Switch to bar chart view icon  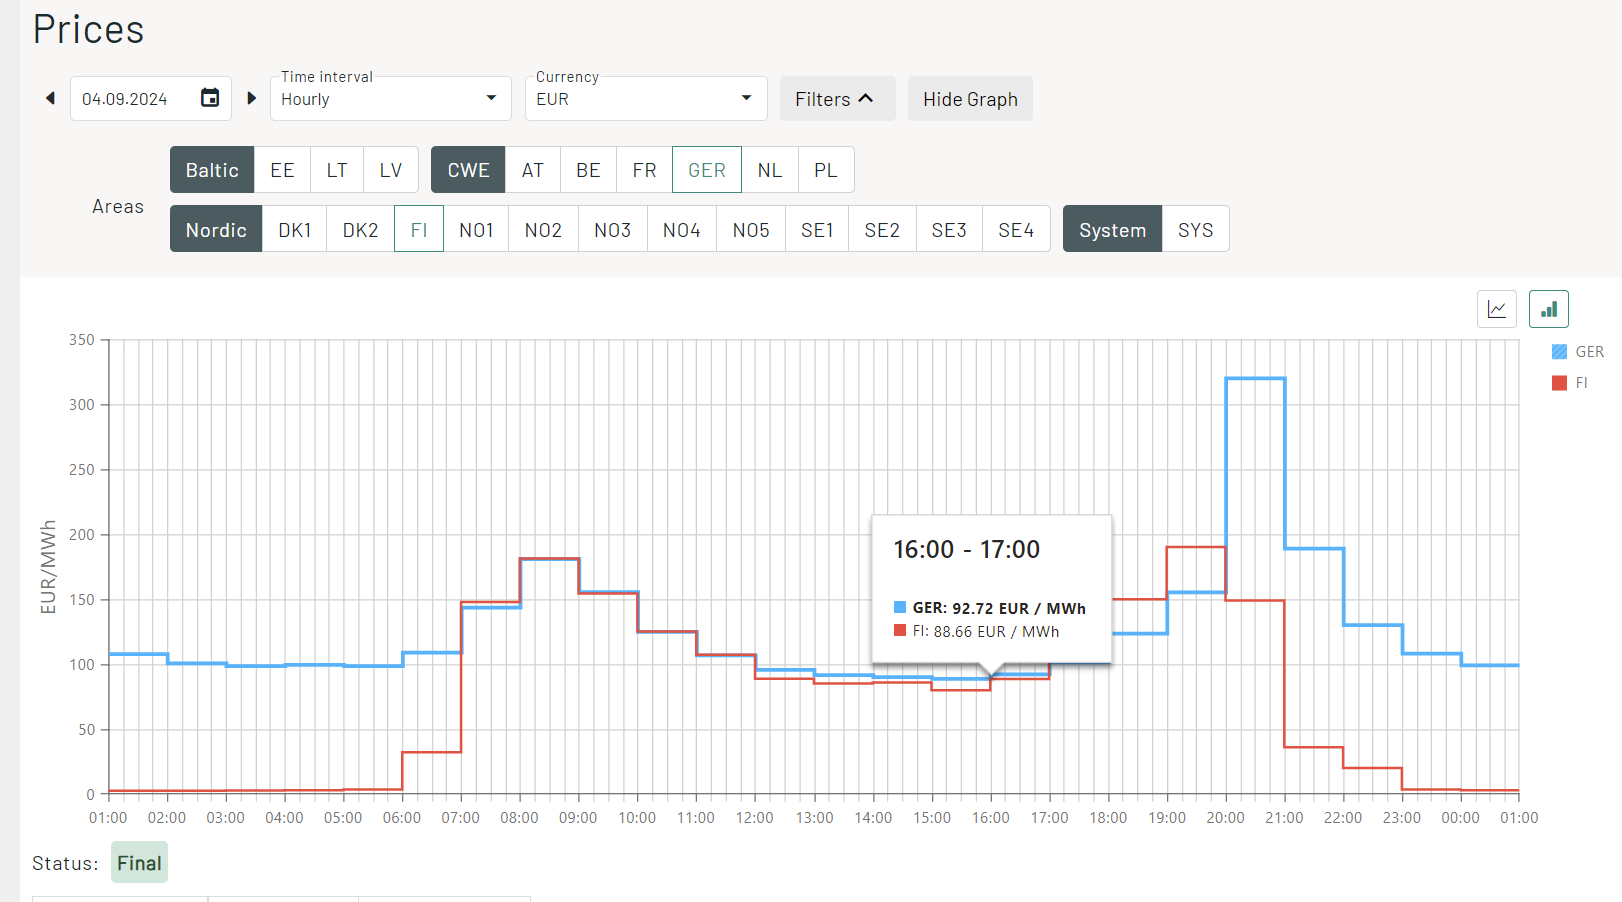tap(1548, 309)
